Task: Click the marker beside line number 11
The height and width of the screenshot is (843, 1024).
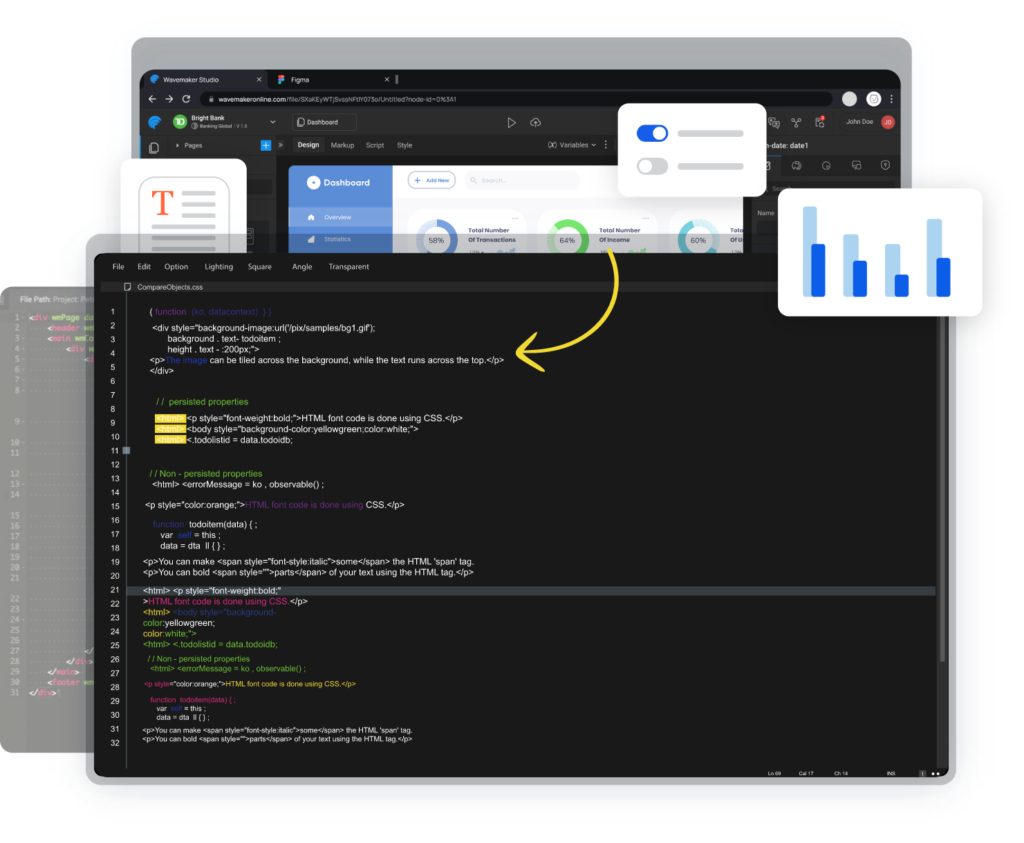Action: click(x=127, y=451)
